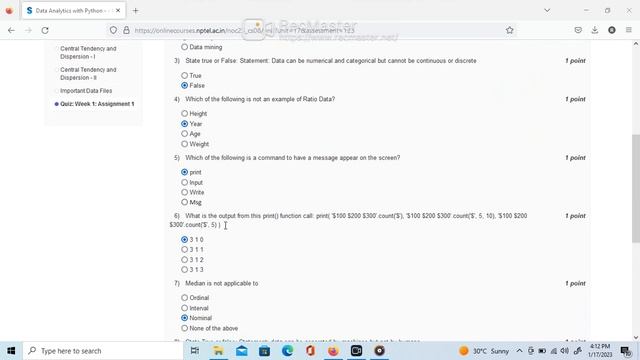Open the Firefox hamburger menu

629,30
